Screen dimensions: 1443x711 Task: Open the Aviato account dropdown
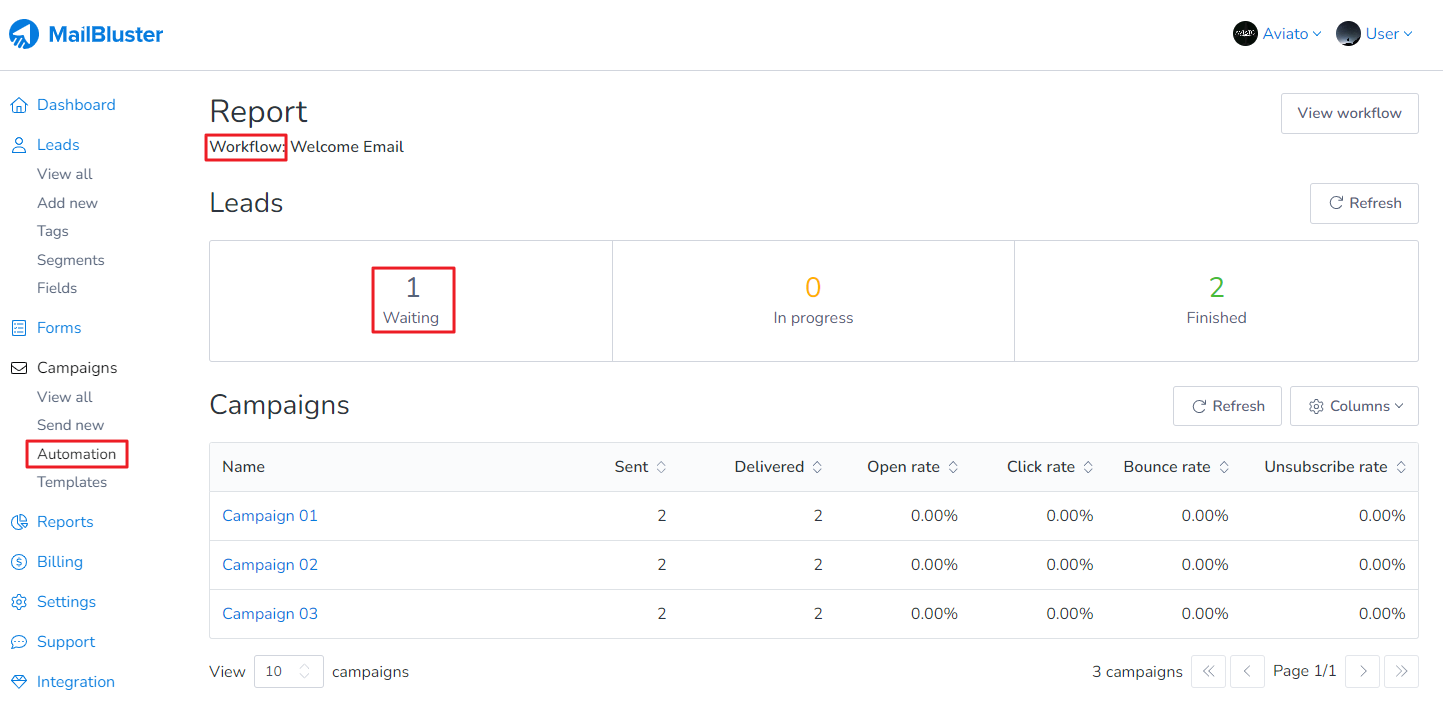1277,33
